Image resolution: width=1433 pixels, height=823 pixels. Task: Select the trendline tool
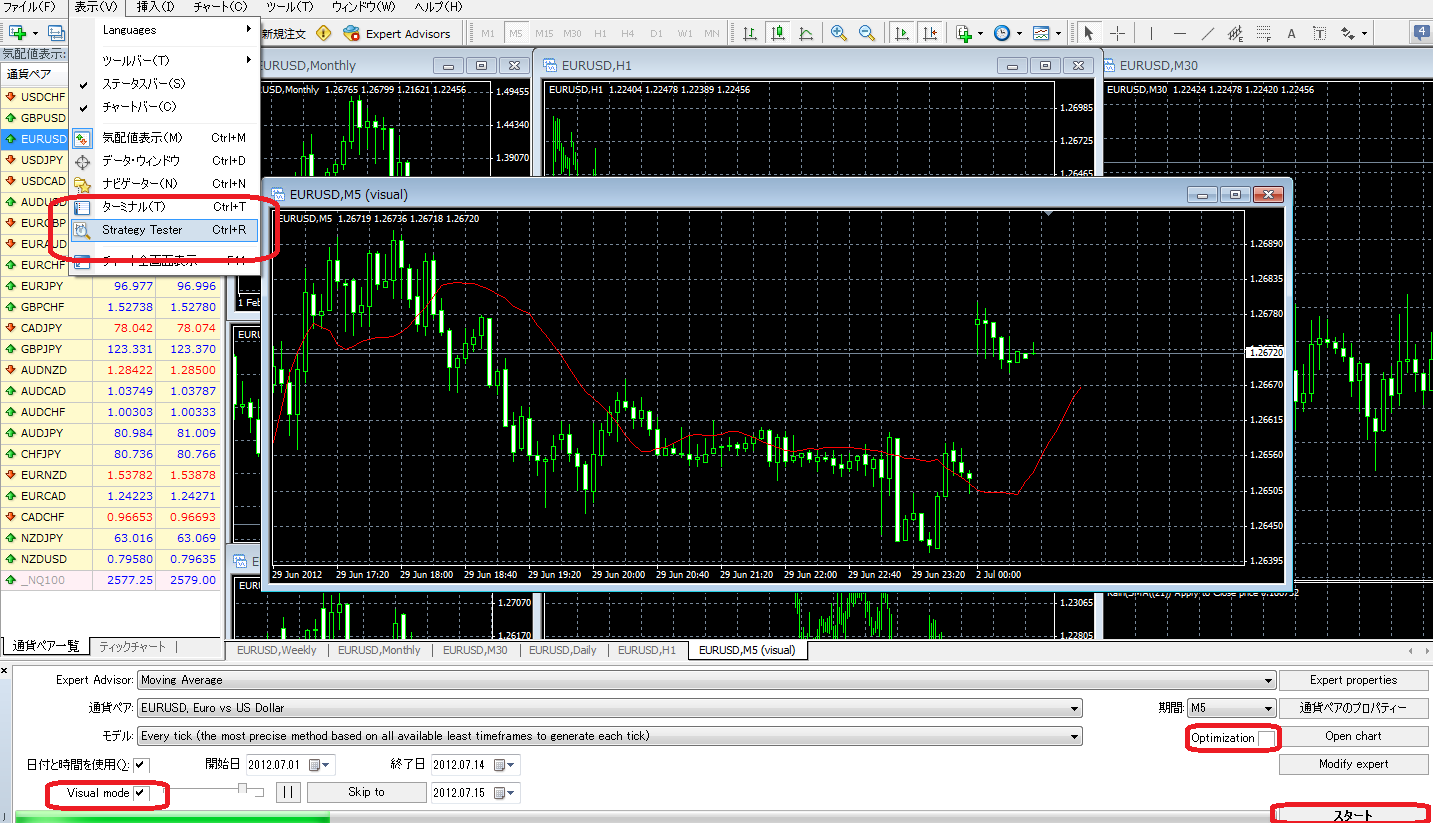[1207, 33]
